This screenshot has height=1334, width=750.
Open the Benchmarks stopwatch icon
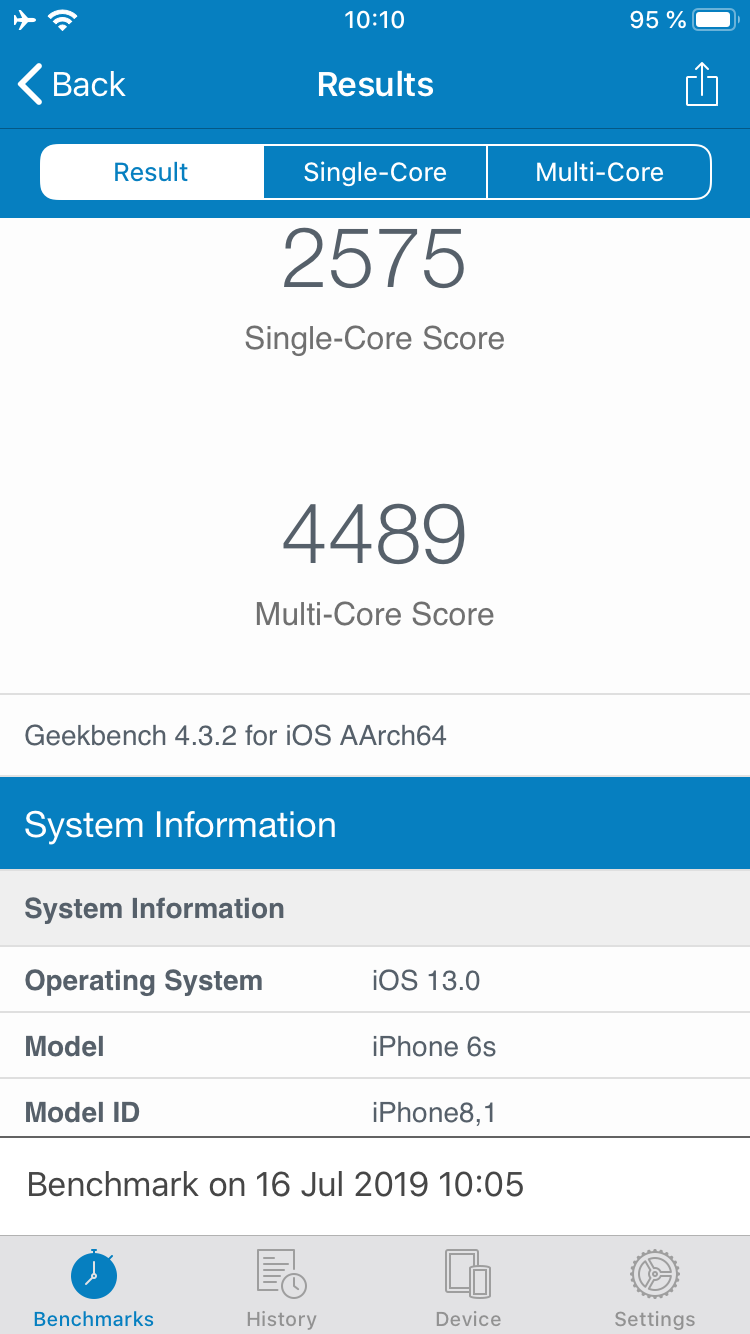click(x=94, y=1275)
